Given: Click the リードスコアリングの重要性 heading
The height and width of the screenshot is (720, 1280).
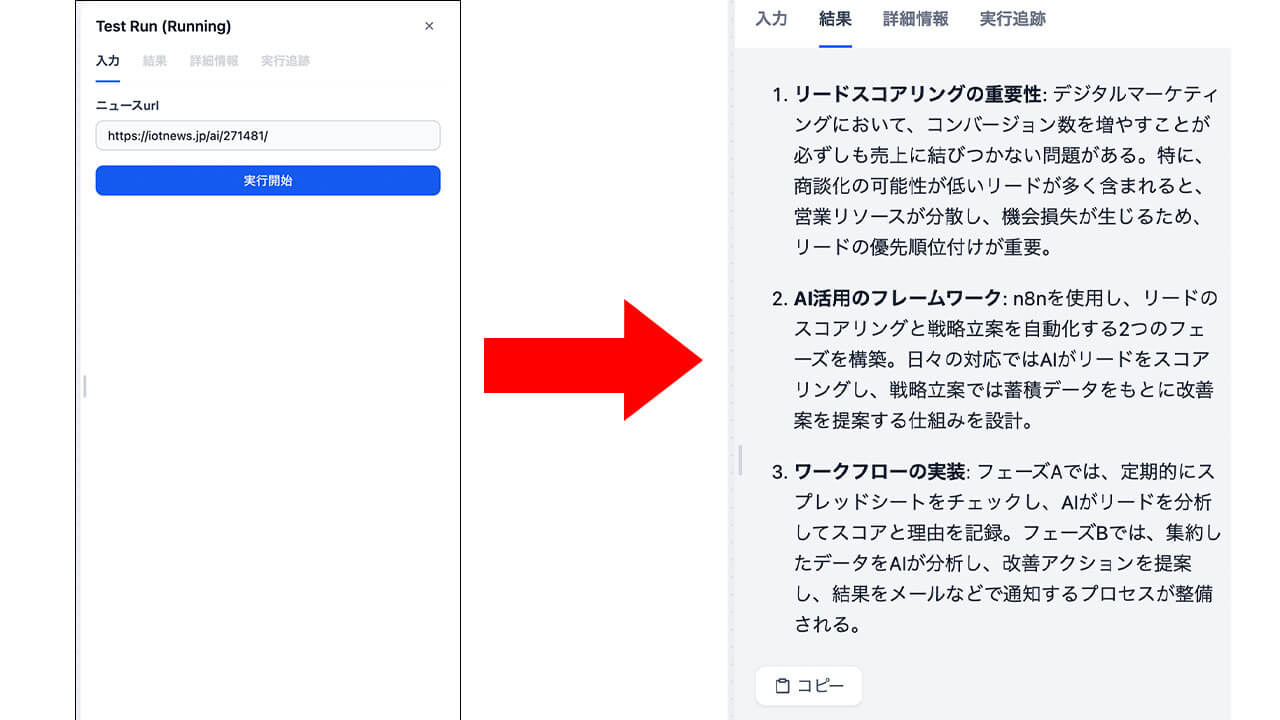Looking at the screenshot, I should [918, 94].
